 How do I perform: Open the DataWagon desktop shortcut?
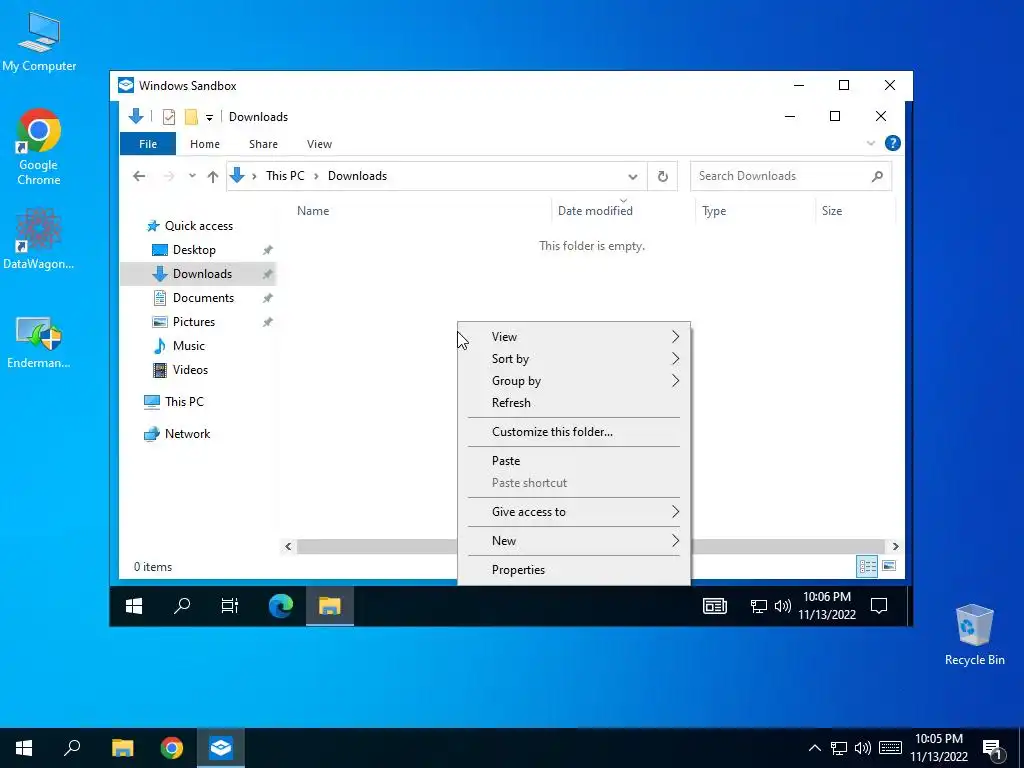(39, 239)
